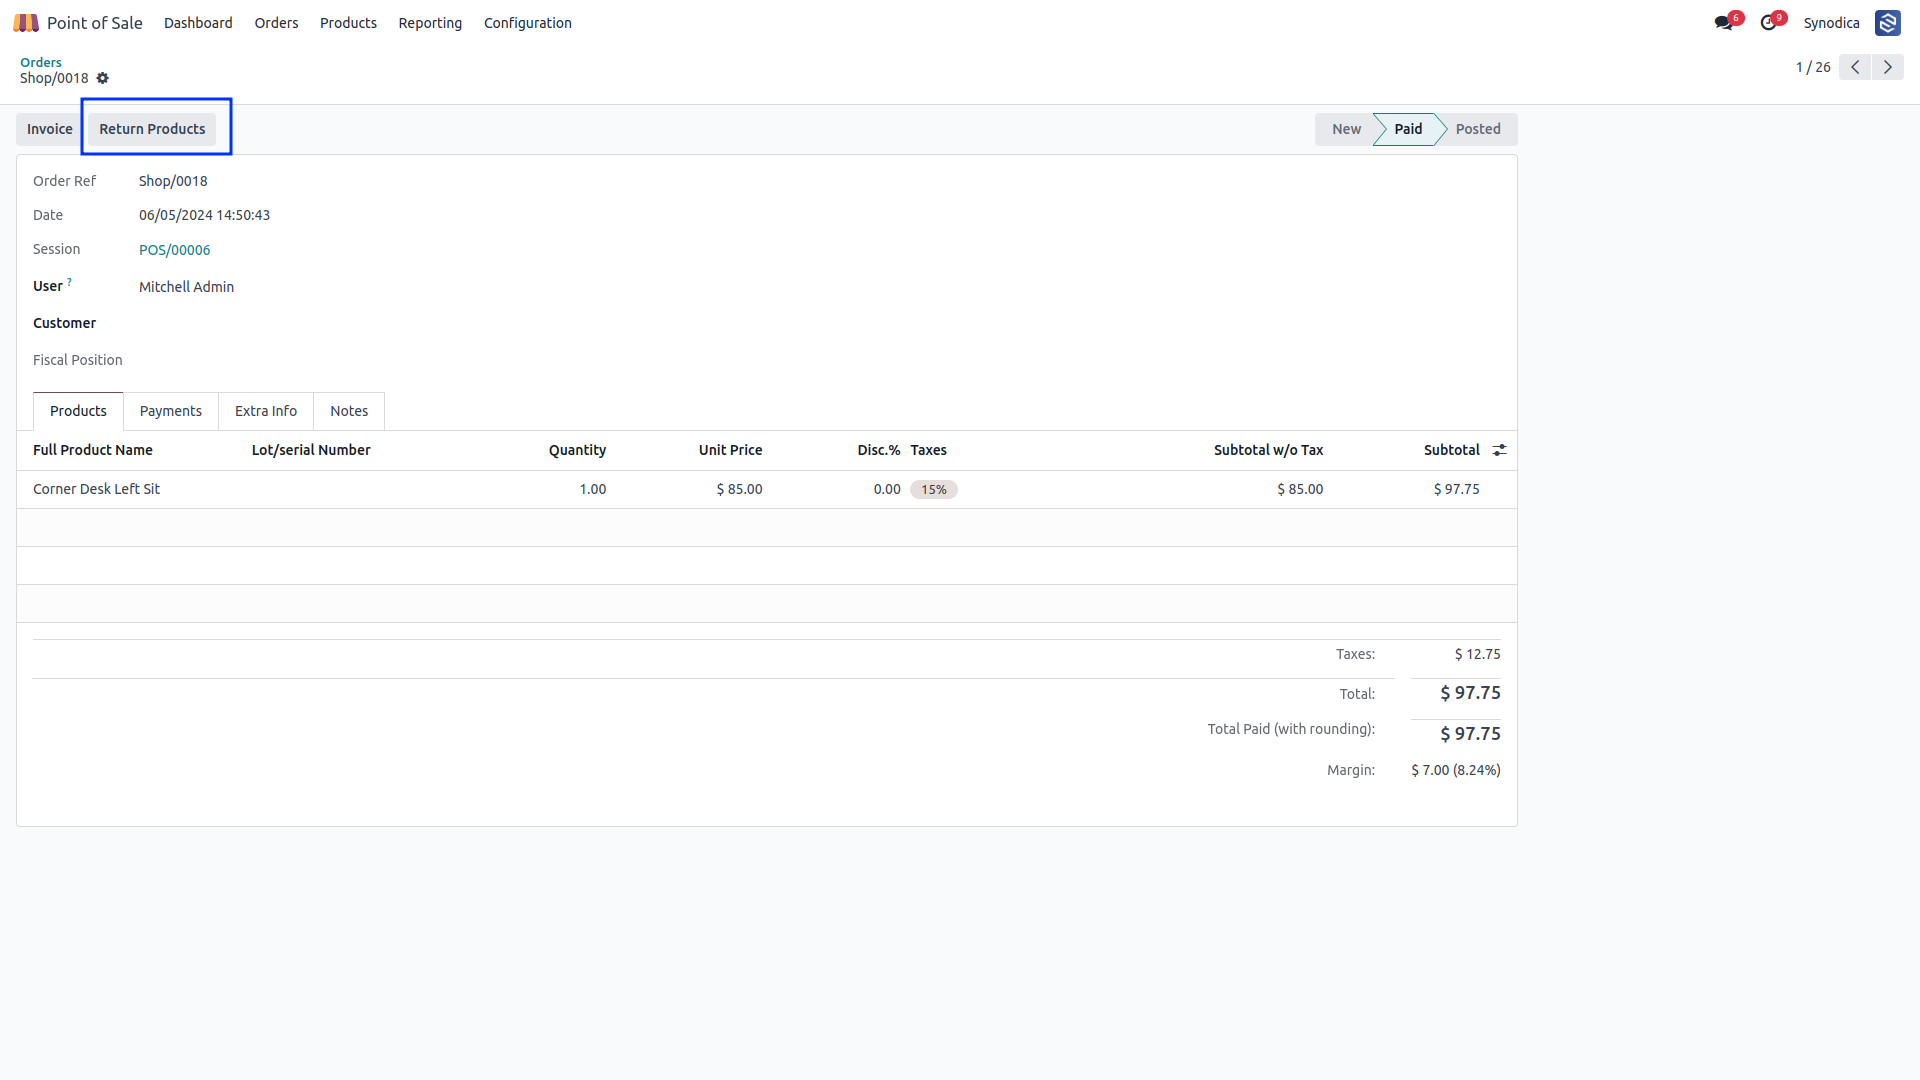Go to the previous order record
This screenshot has width=1920, height=1080.
click(1855, 67)
